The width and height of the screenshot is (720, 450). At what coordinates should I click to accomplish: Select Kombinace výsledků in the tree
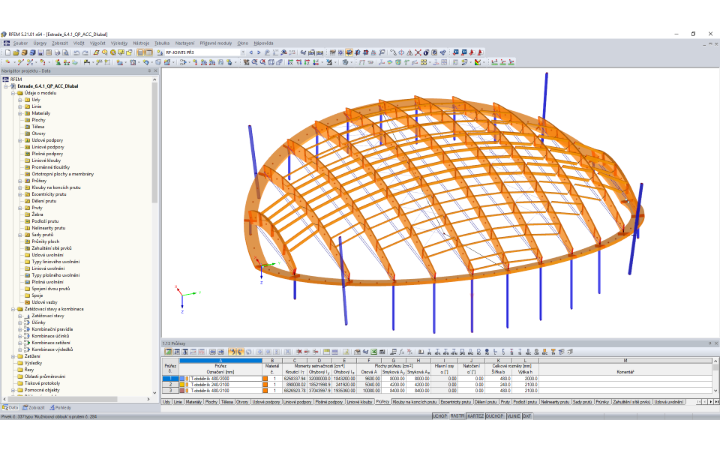[x=52, y=349]
